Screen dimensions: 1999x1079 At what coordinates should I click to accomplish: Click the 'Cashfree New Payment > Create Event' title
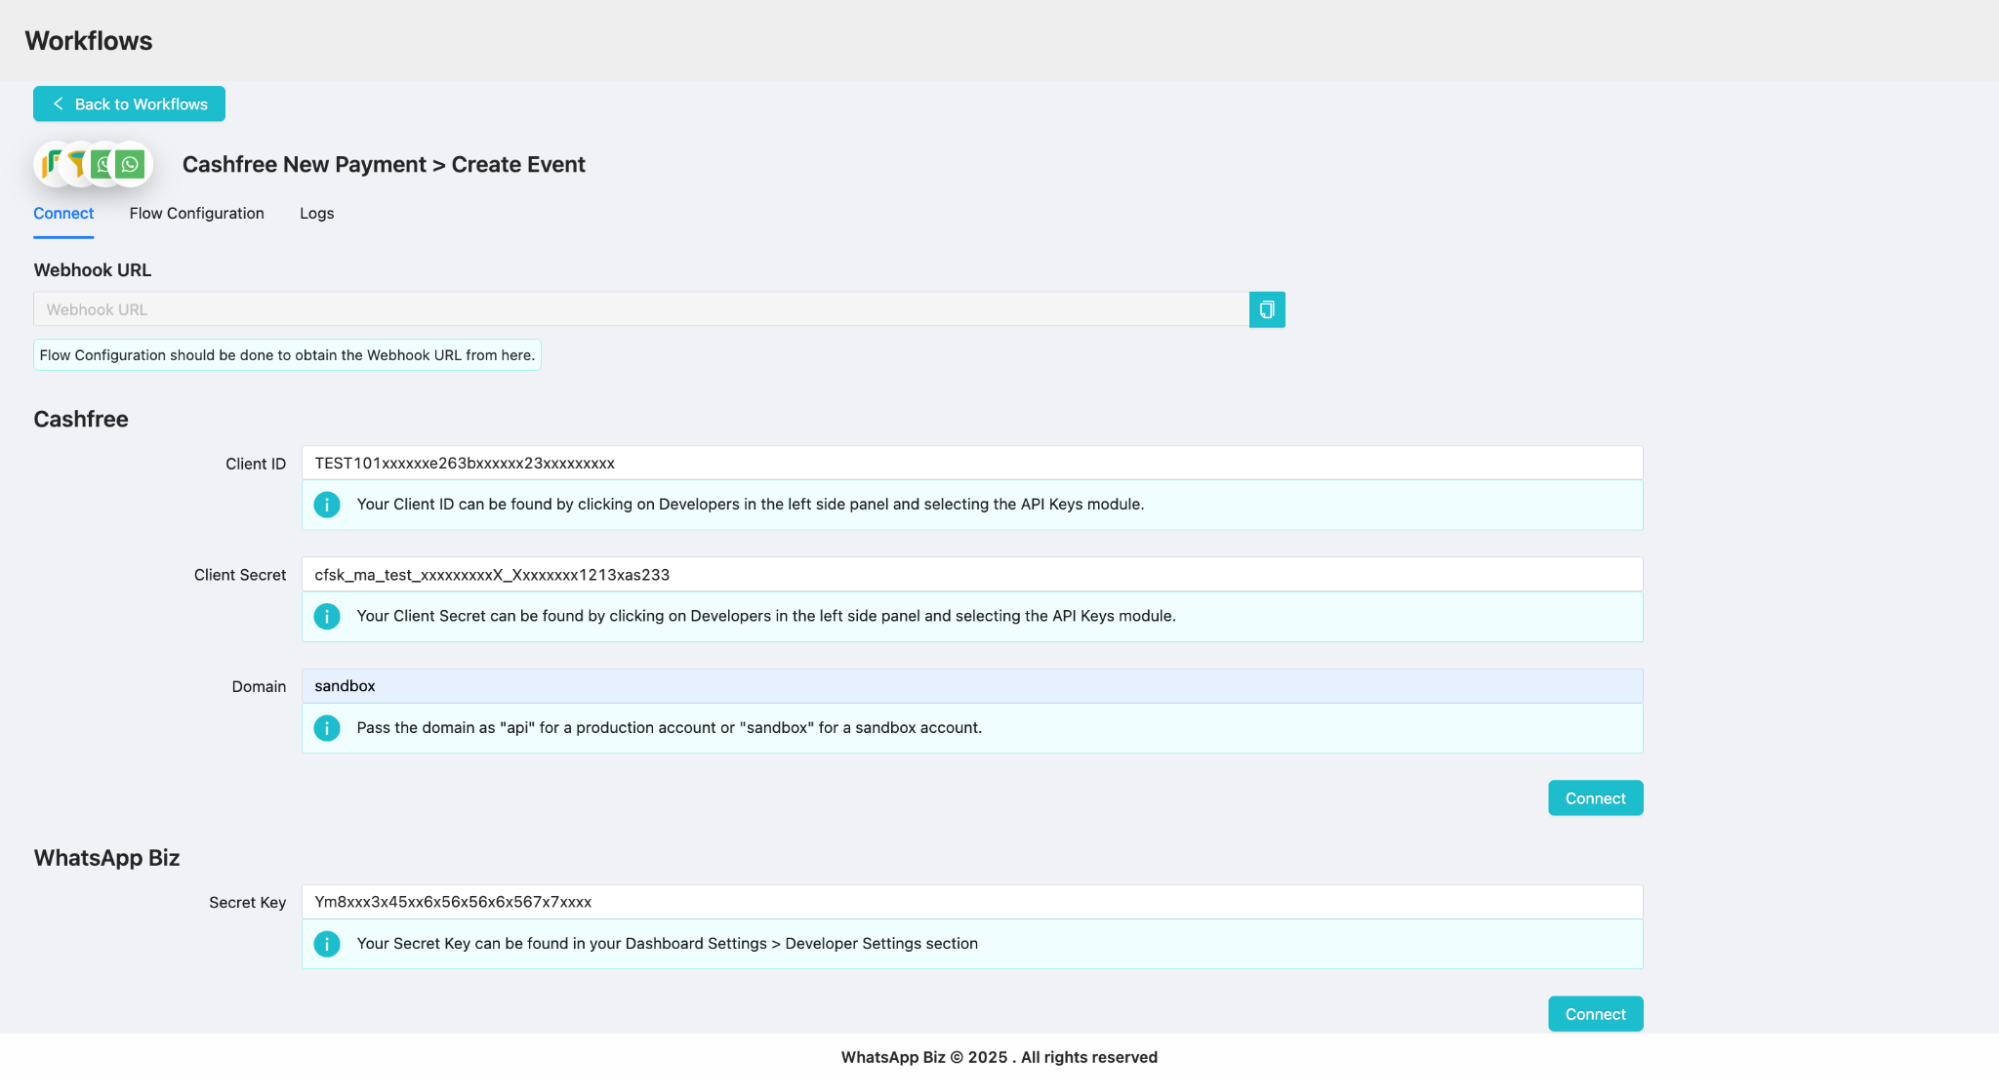[384, 165]
